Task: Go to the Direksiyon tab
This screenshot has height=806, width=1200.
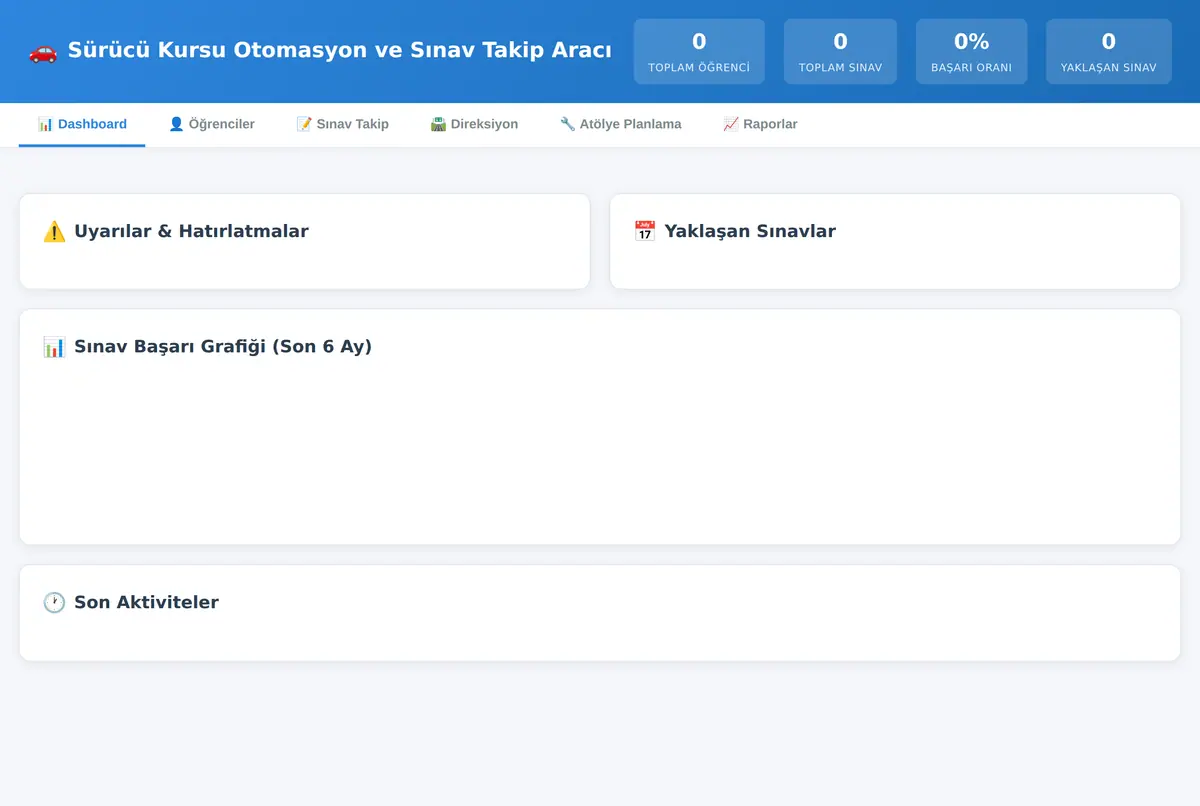Action: coord(474,124)
